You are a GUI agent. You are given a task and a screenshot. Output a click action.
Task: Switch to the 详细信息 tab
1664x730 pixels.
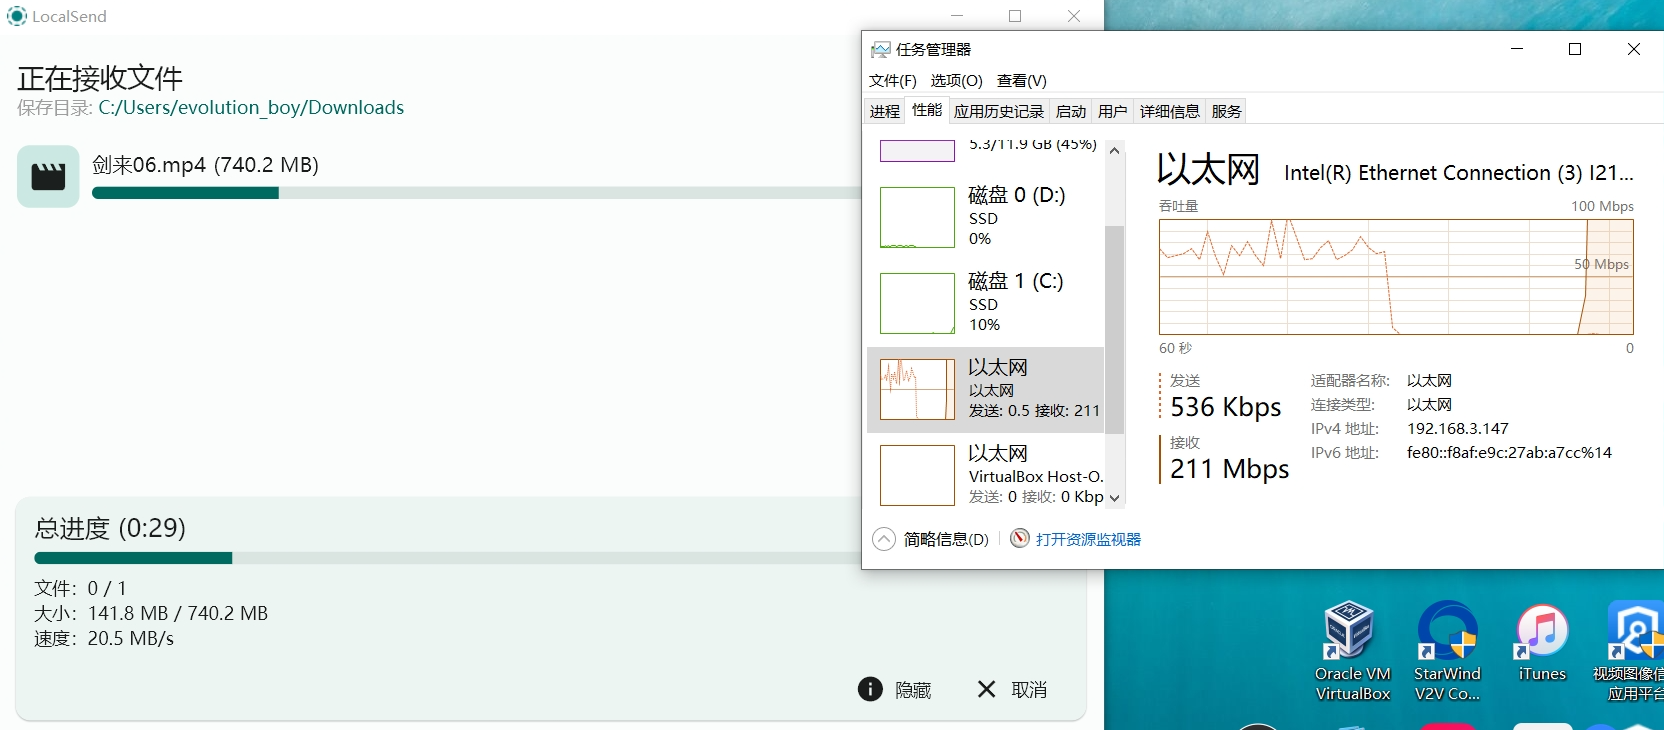1169,111
